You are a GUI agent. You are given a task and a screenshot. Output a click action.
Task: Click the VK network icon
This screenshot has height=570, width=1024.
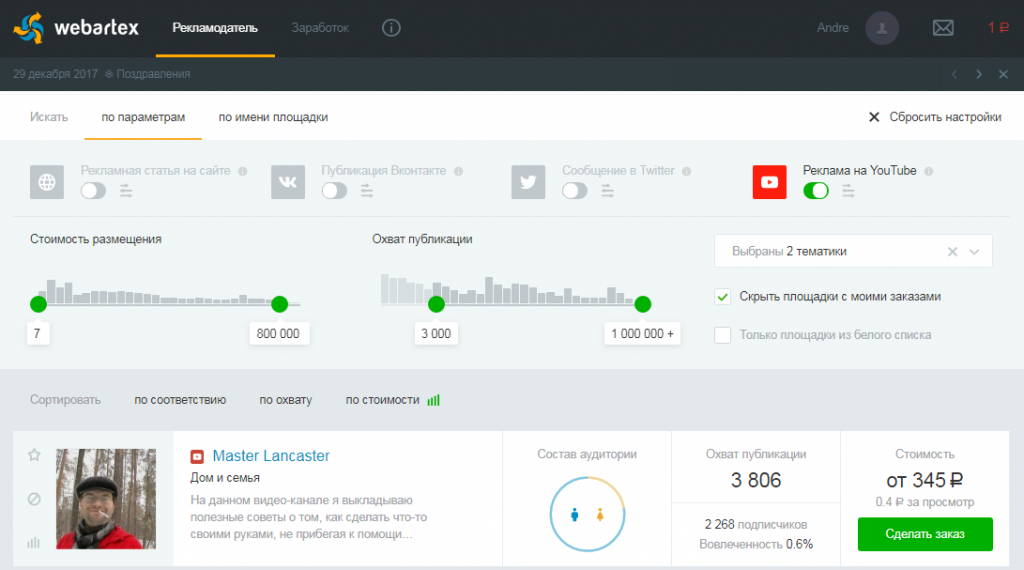(288, 182)
